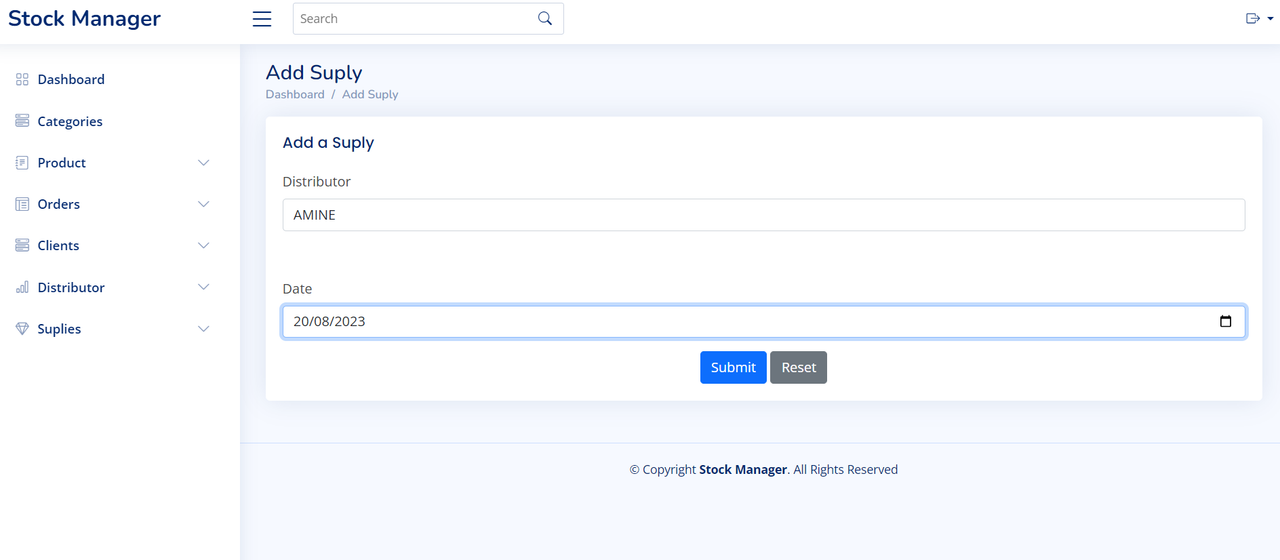1280x560 pixels.
Task: Expand the Product menu chevron
Action: coord(204,163)
